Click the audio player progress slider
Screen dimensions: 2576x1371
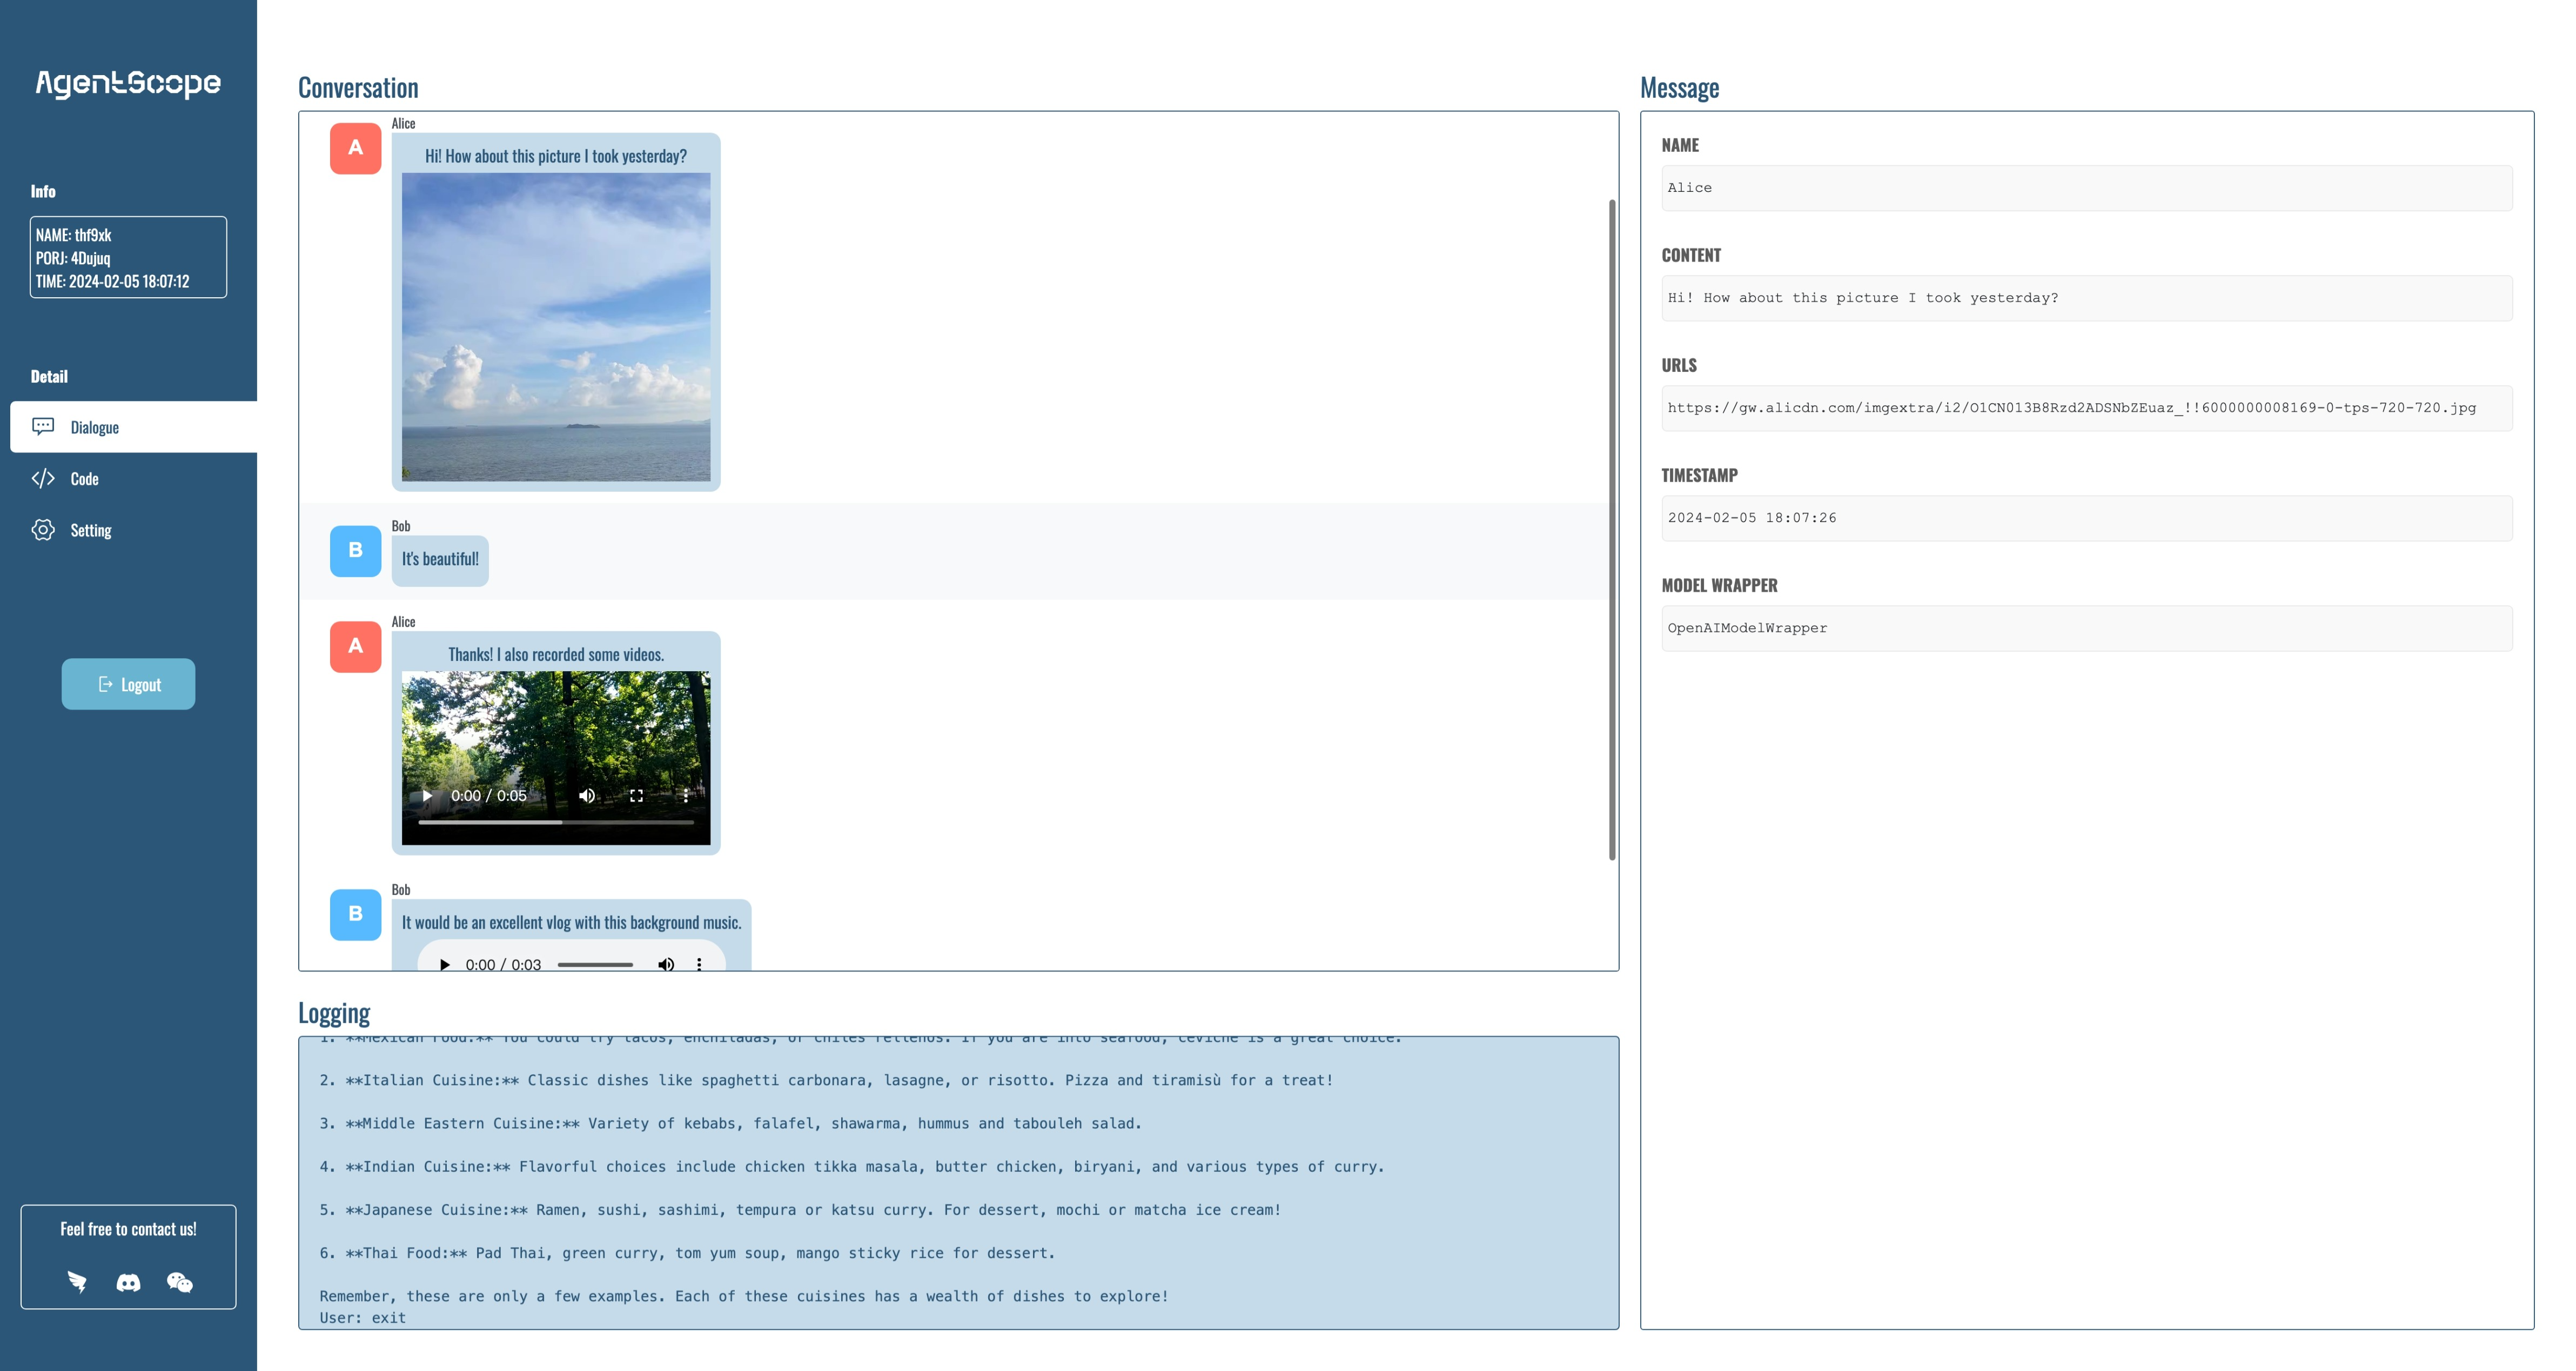(x=595, y=964)
